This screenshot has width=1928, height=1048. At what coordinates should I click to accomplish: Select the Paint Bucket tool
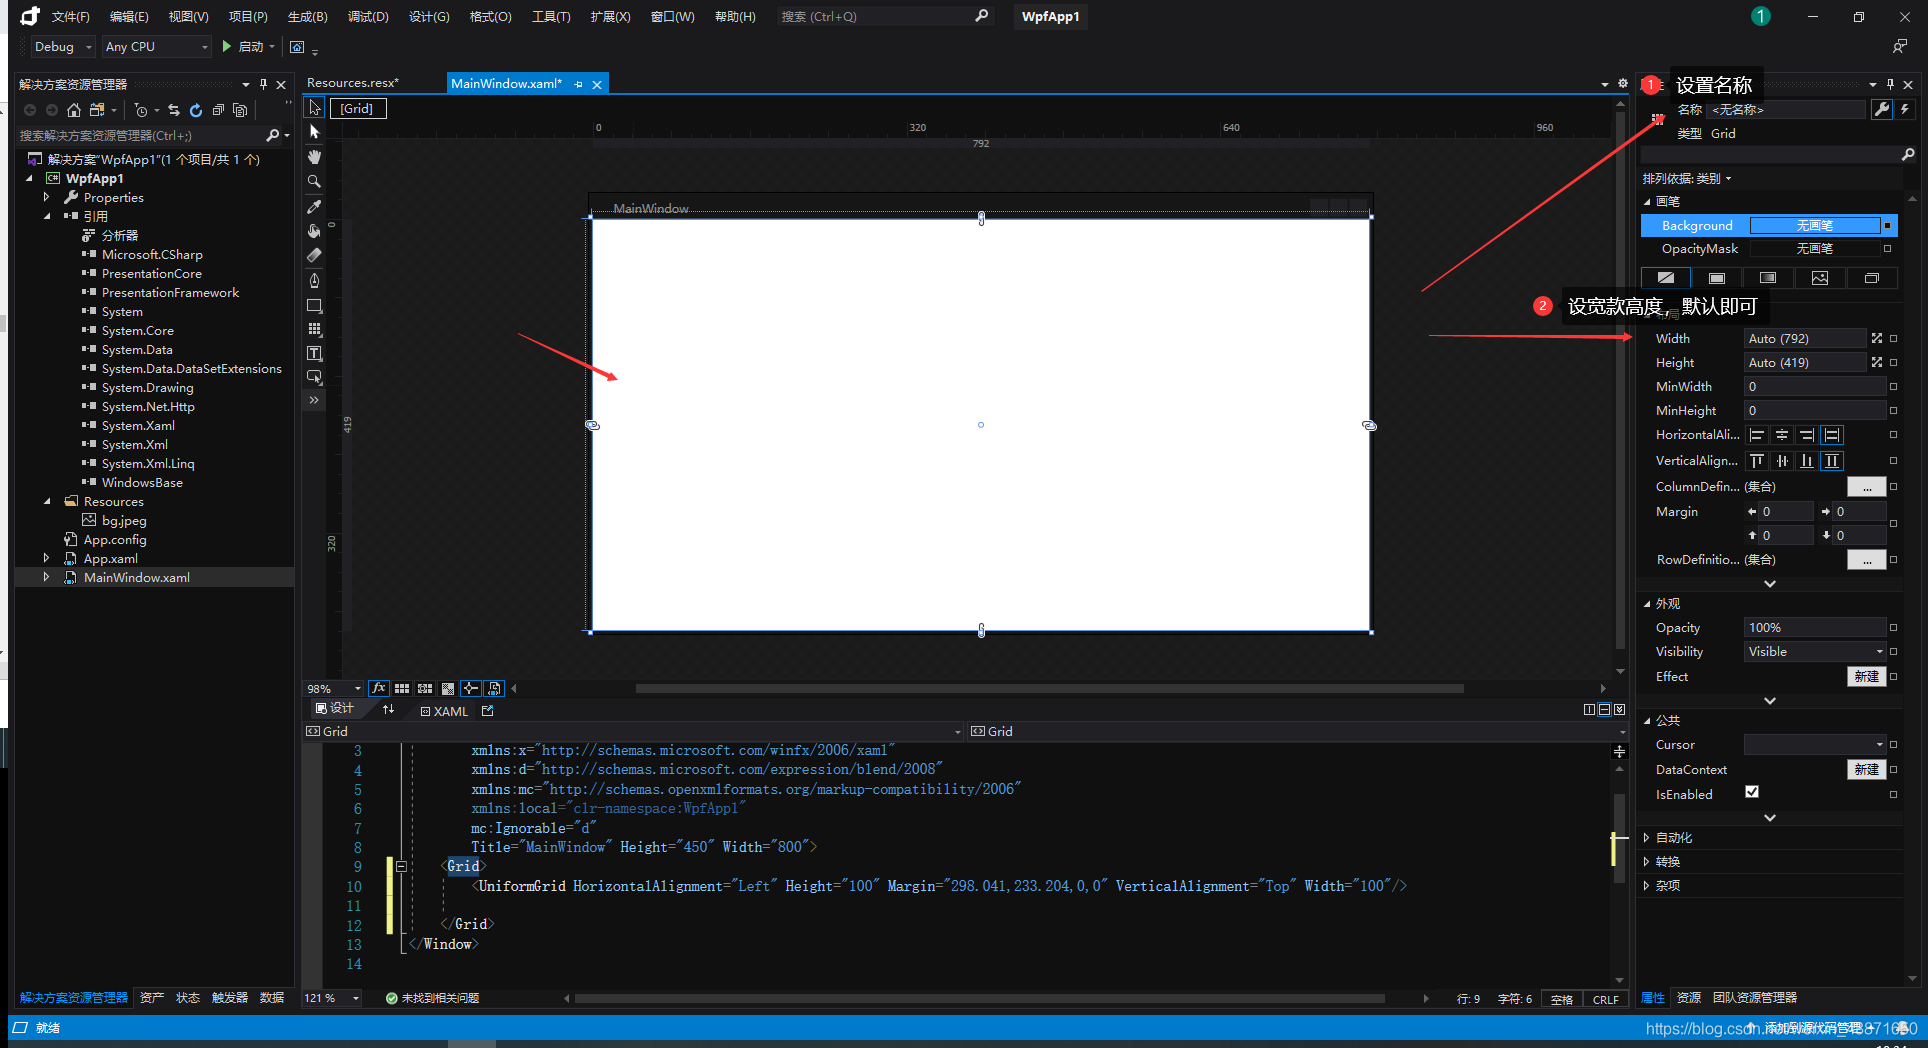[315, 231]
